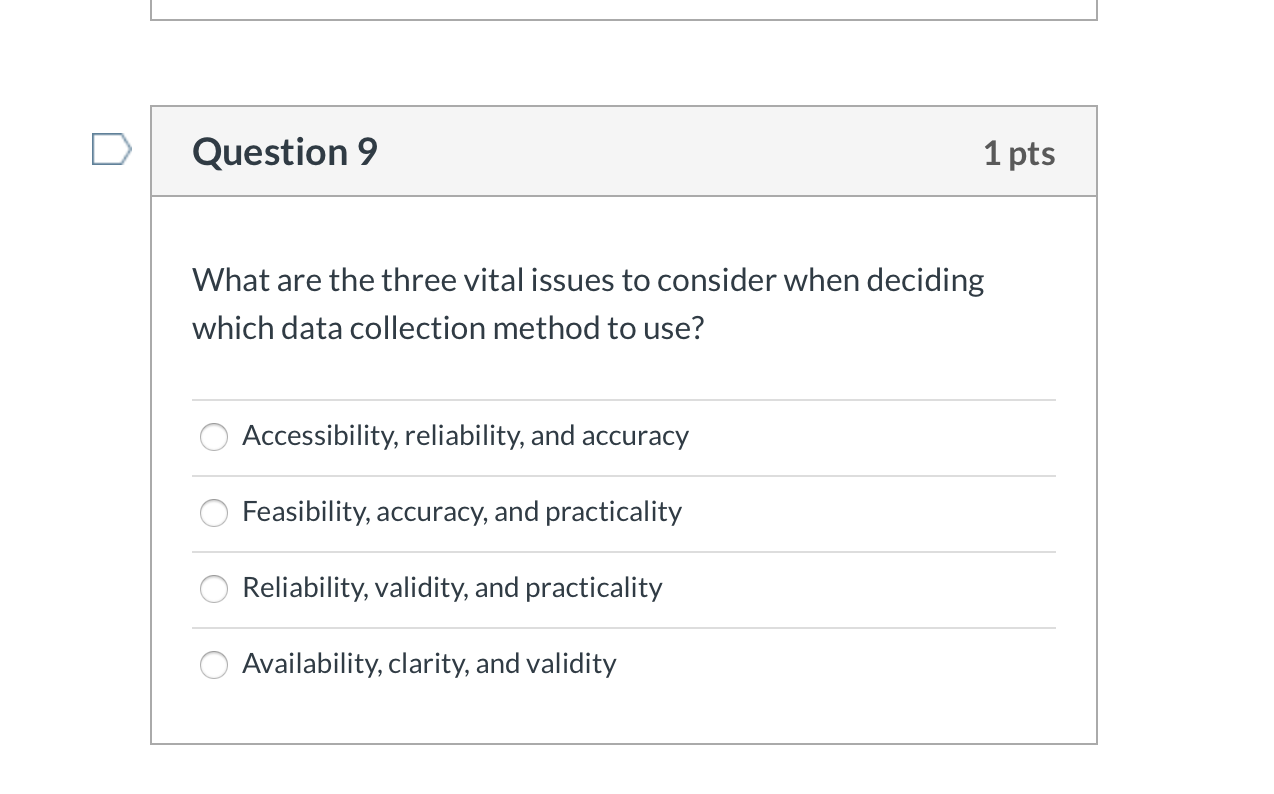Click the previous question card above
Image resolution: width=1274 pixels, height=794 pixels.
(x=624, y=10)
